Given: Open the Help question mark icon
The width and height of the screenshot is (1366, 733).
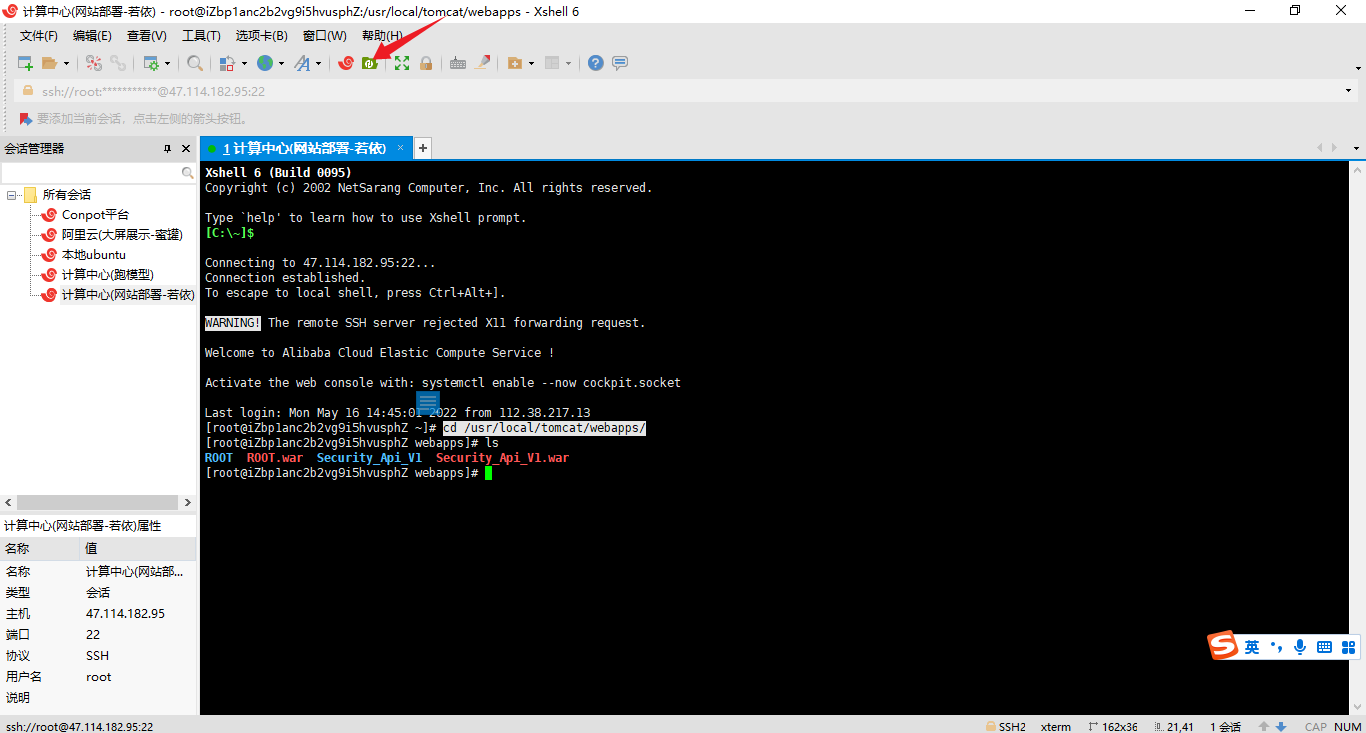Looking at the screenshot, I should [x=596, y=63].
